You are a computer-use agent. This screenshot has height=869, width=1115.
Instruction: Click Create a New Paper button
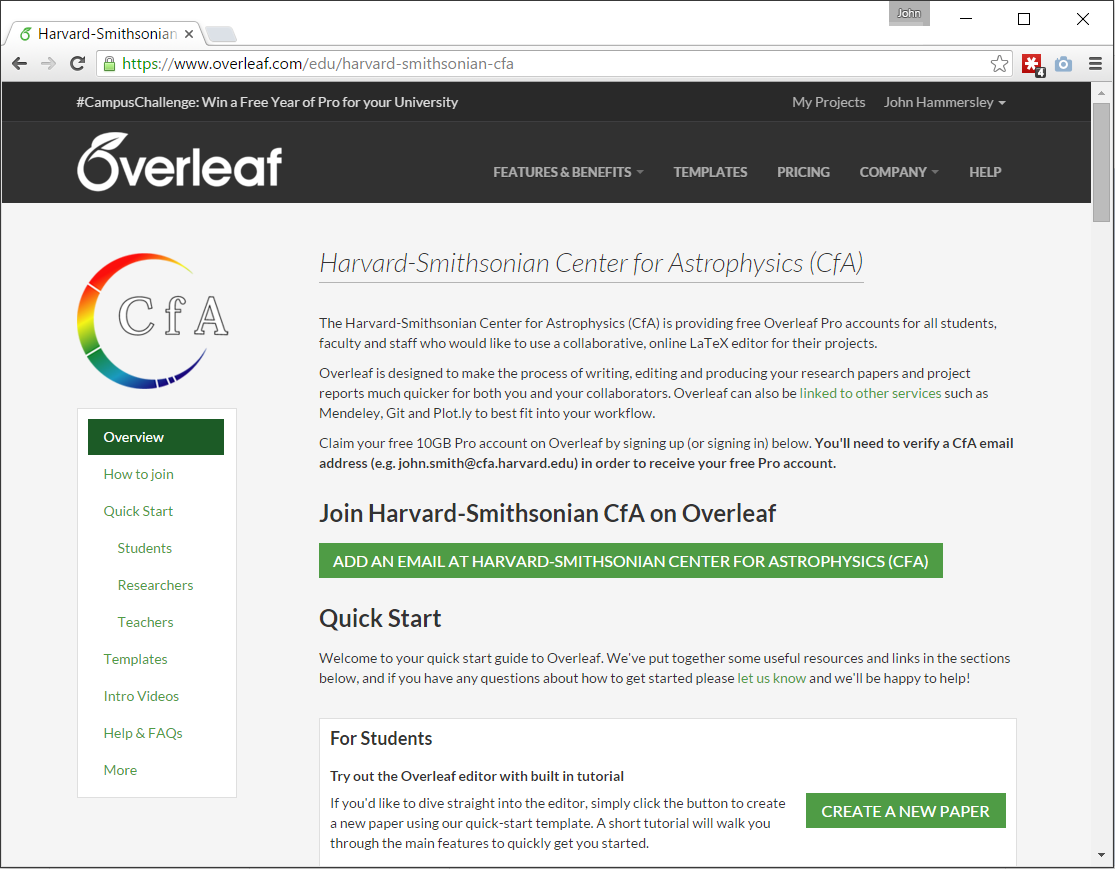coord(905,811)
